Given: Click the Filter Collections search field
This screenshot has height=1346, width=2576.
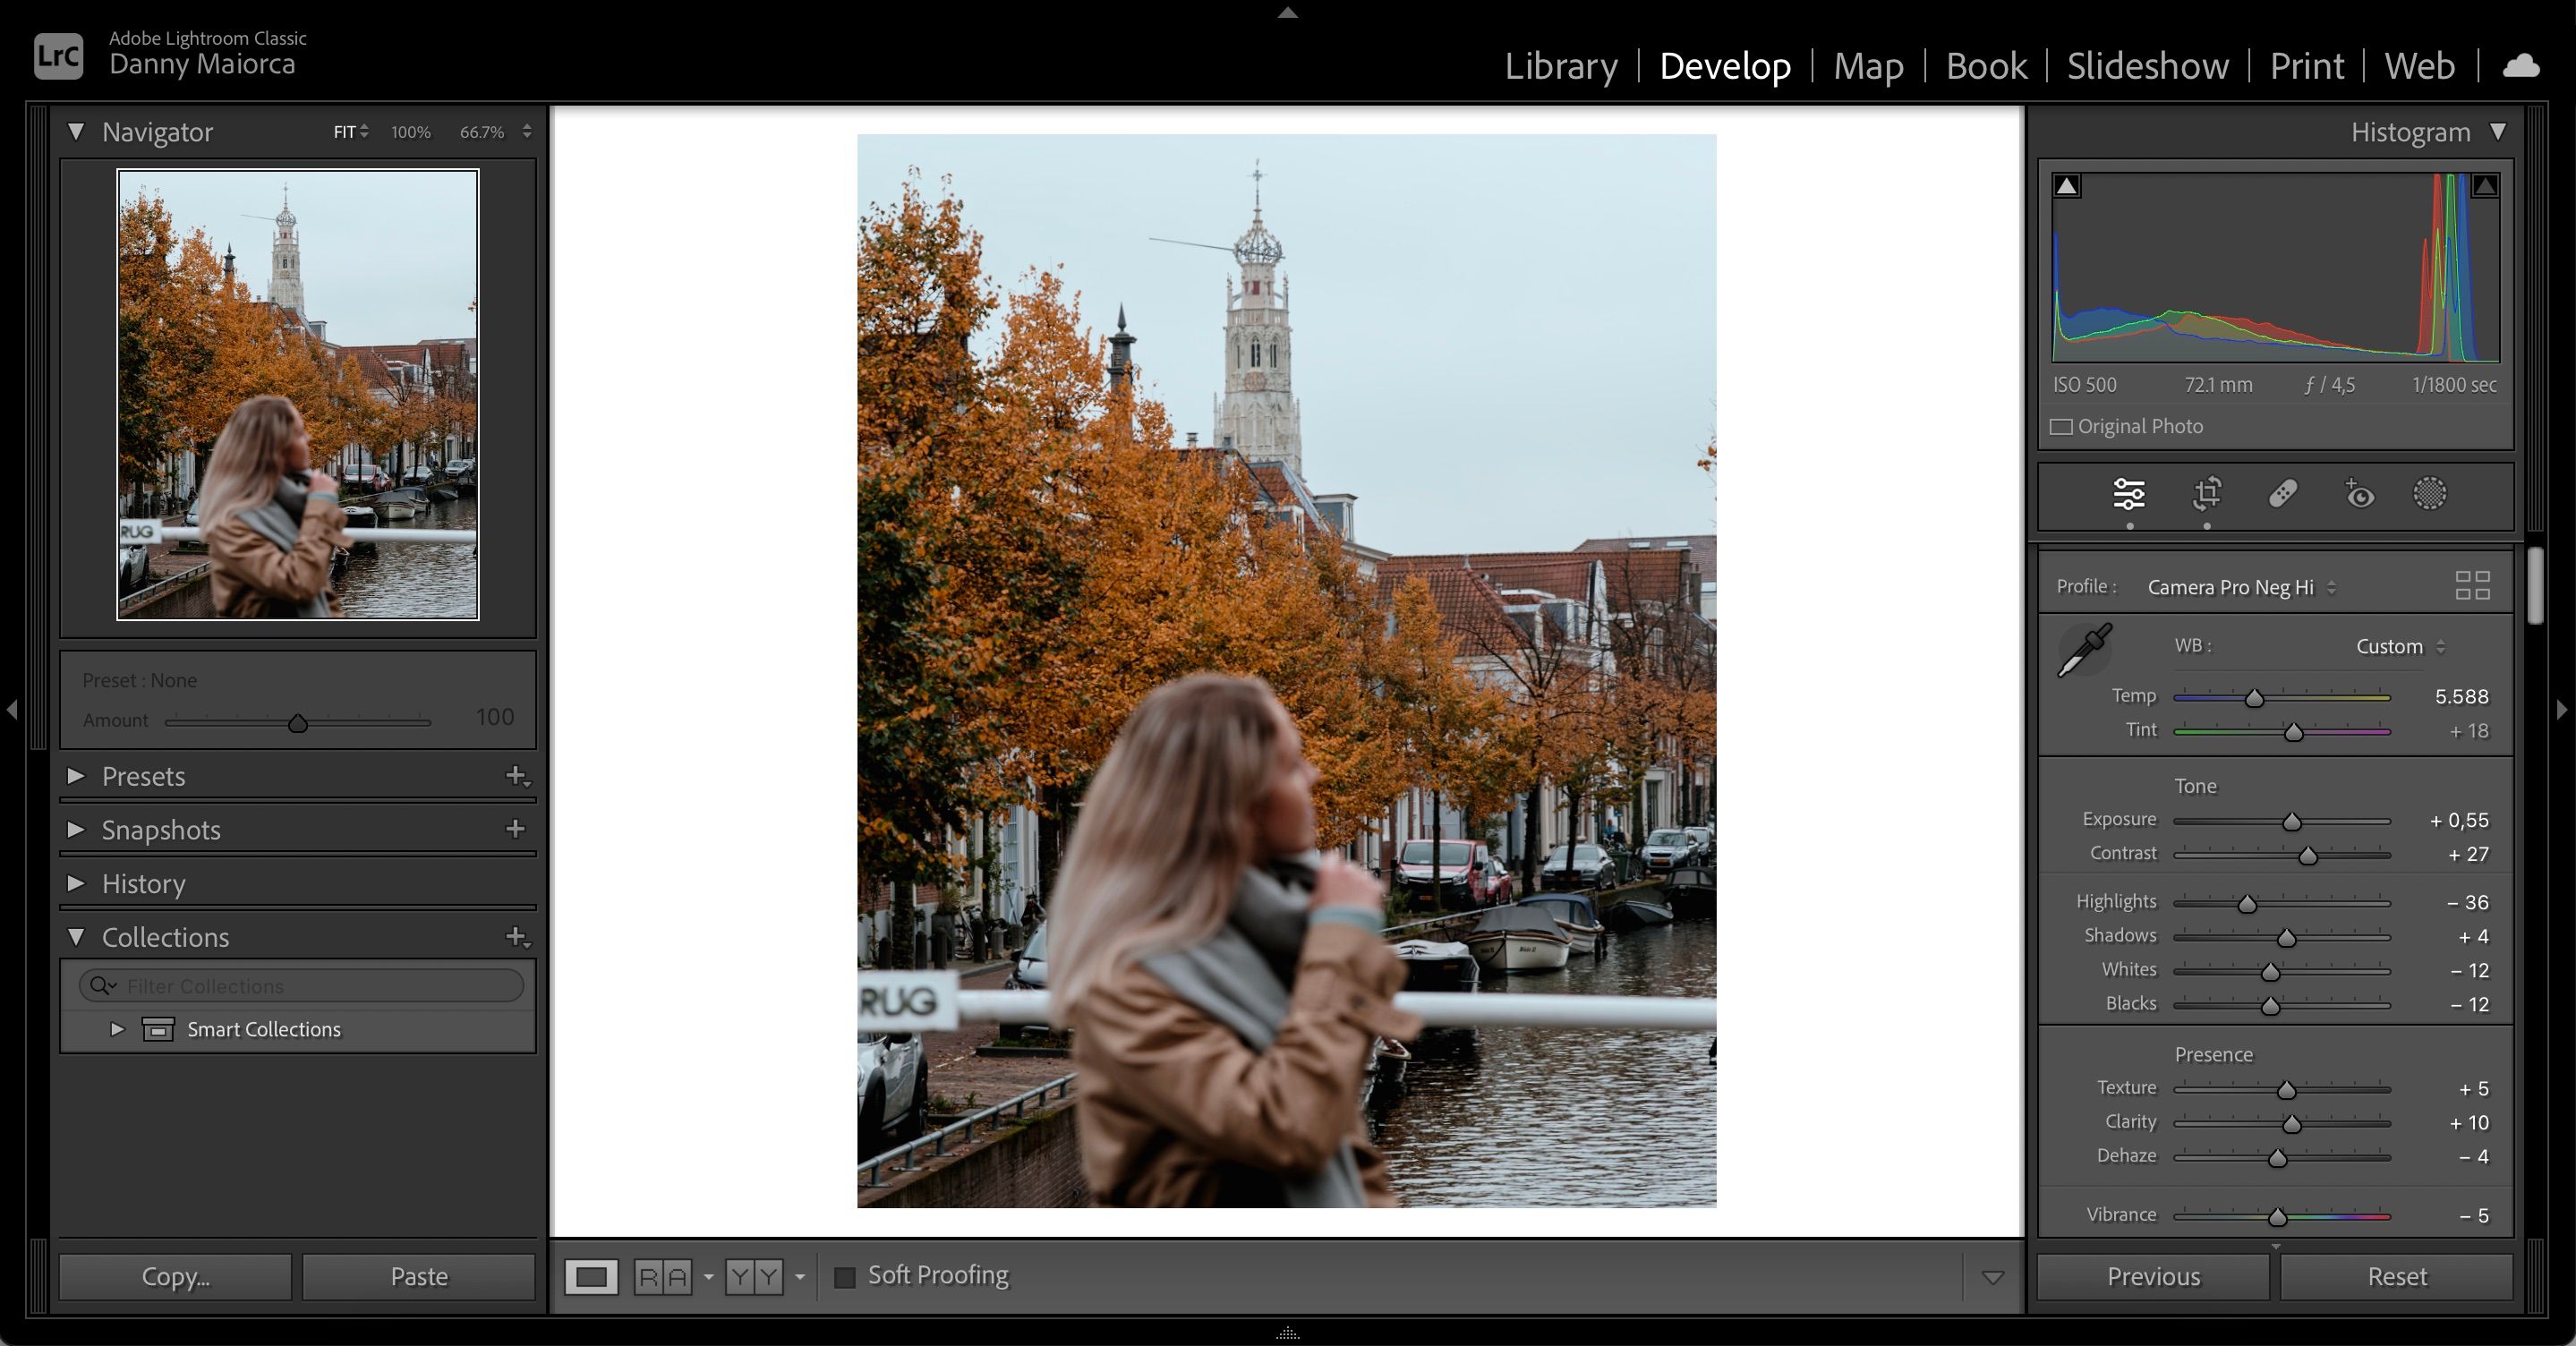Looking at the screenshot, I should pos(300,985).
